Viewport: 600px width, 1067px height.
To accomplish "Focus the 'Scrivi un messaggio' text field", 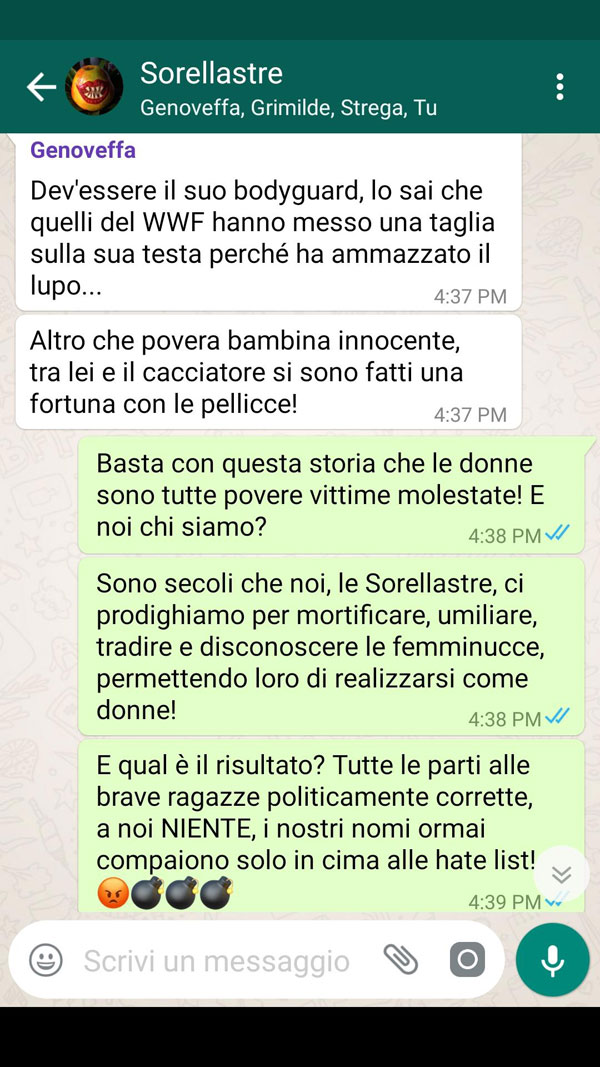I will click(x=216, y=961).
